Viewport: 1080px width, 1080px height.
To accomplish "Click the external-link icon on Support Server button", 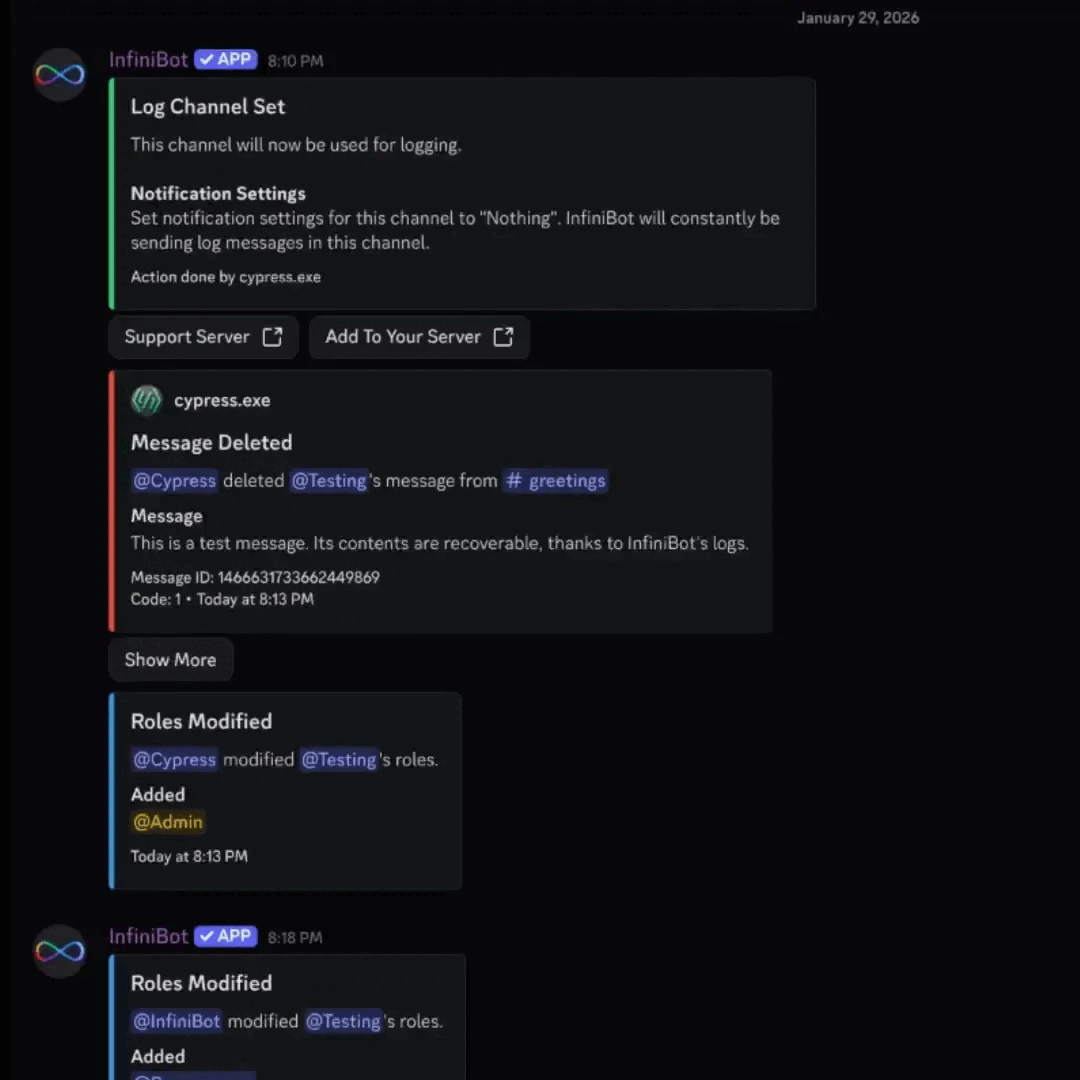I will [x=272, y=337].
